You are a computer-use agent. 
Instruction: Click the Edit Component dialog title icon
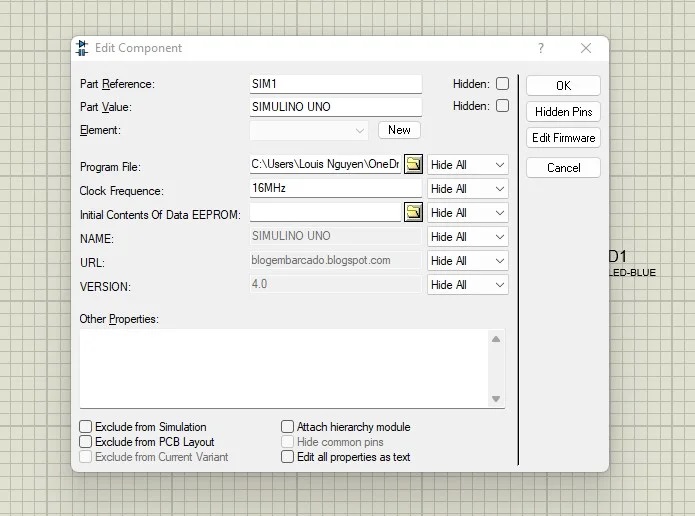[82, 48]
